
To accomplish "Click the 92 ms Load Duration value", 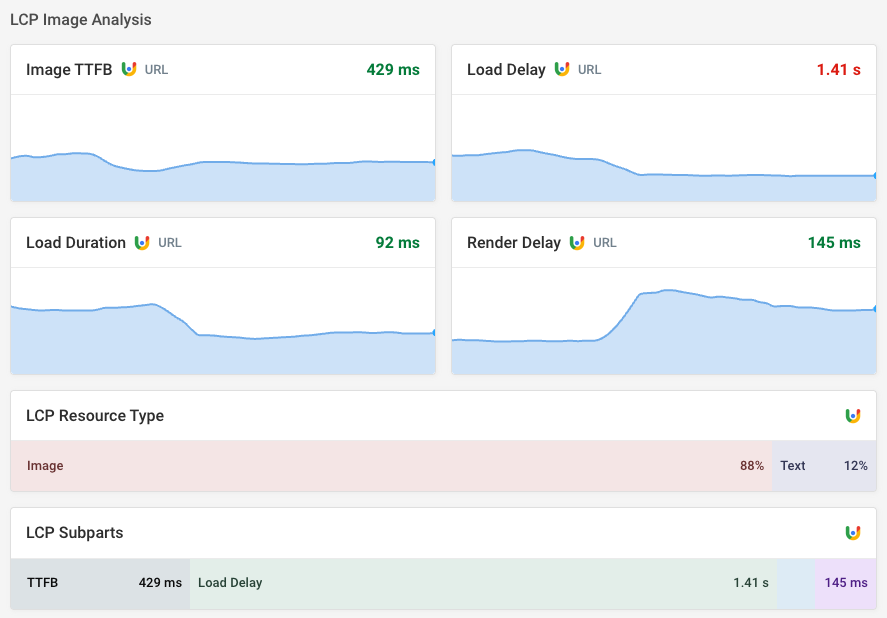I will tap(397, 242).
